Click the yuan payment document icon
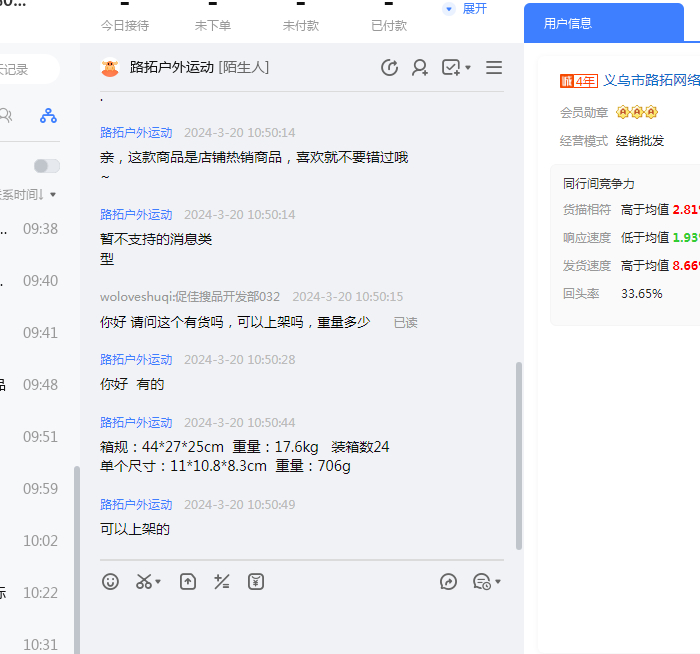Image resolution: width=700 pixels, height=654 pixels. click(256, 582)
